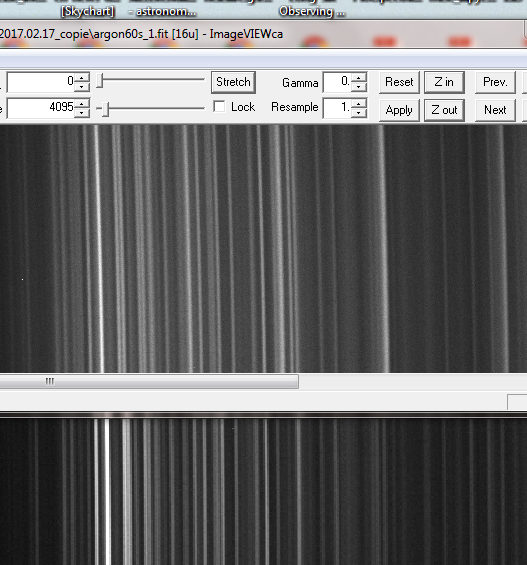Decrease the low threshold value stepper

(82, 87)
